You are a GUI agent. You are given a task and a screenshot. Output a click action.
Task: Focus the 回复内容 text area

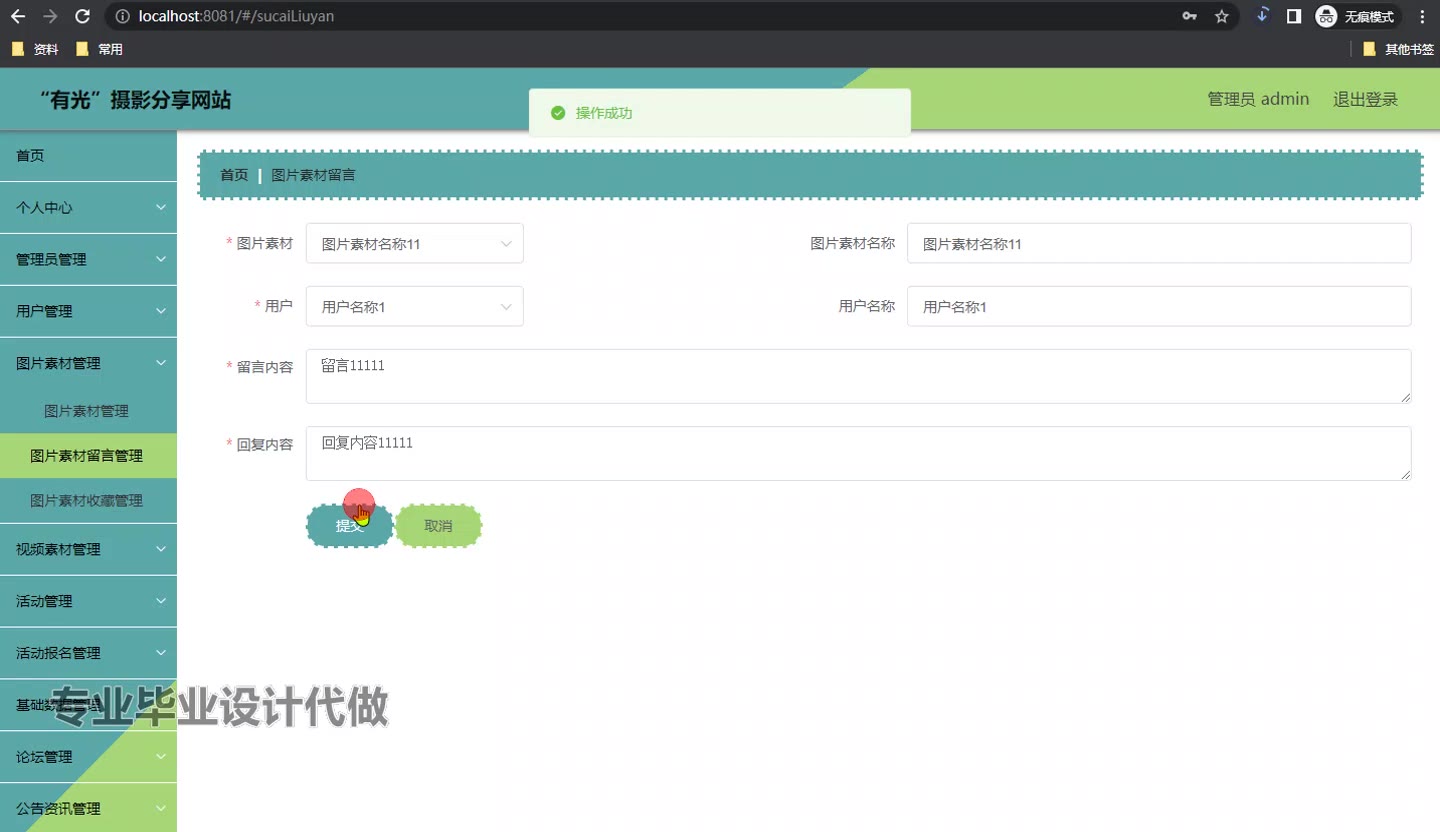(857, 454)
